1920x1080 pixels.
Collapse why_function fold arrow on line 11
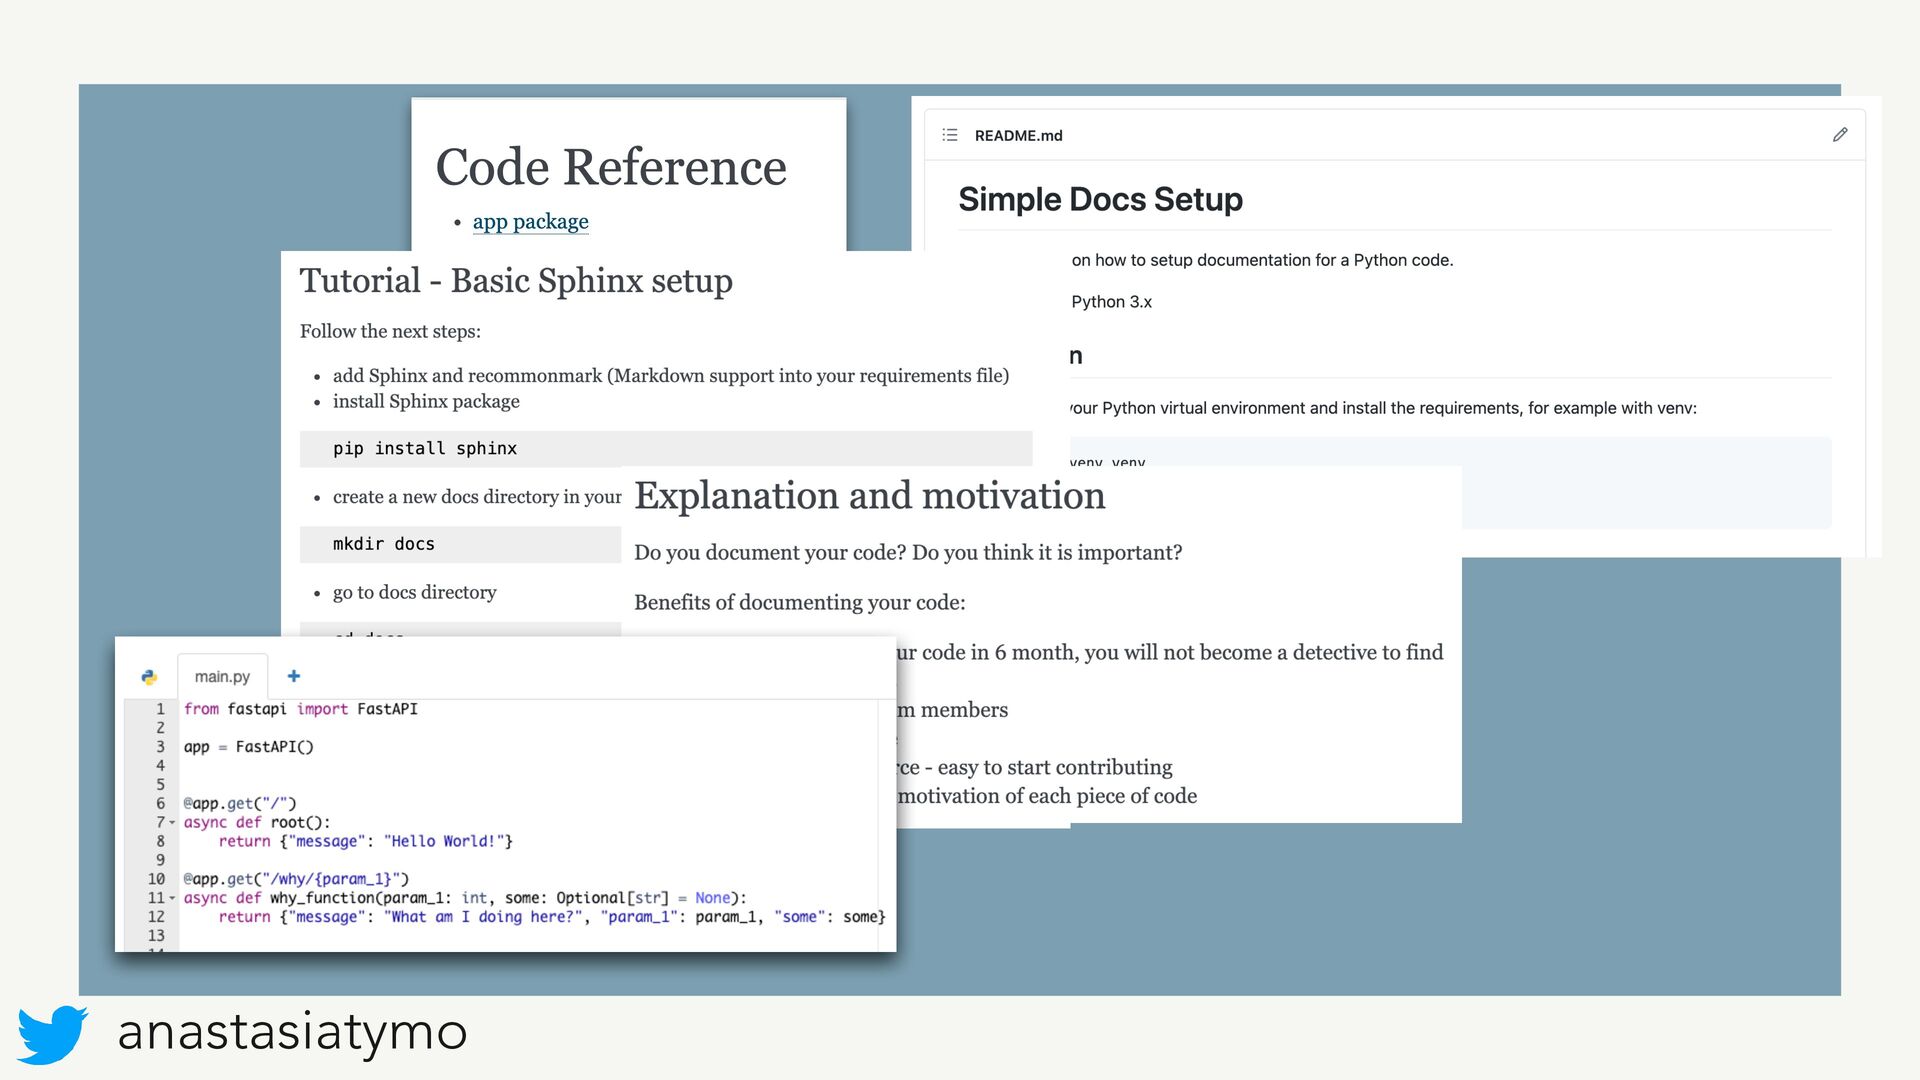pyautogui.click(x=172, y=898)
